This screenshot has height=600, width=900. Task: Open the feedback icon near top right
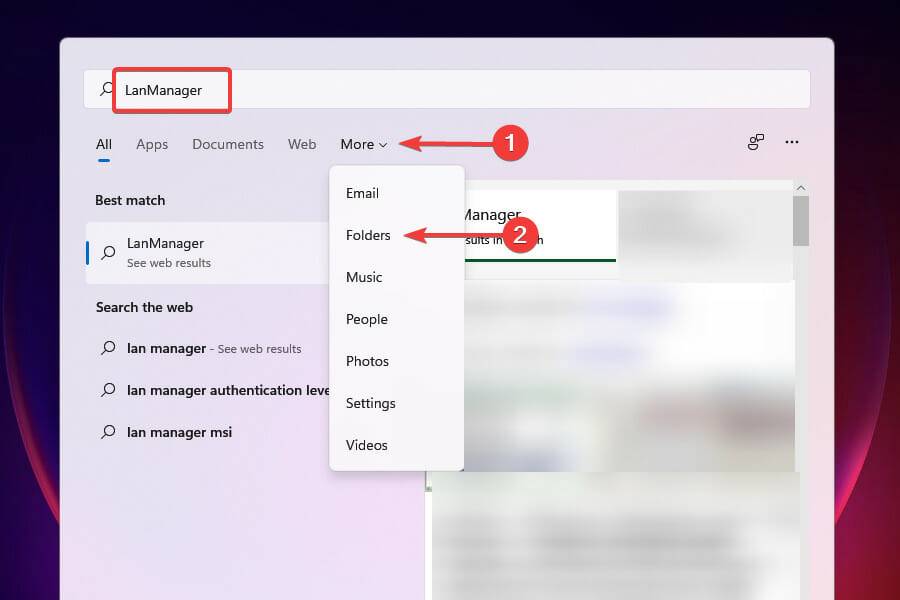755,142
